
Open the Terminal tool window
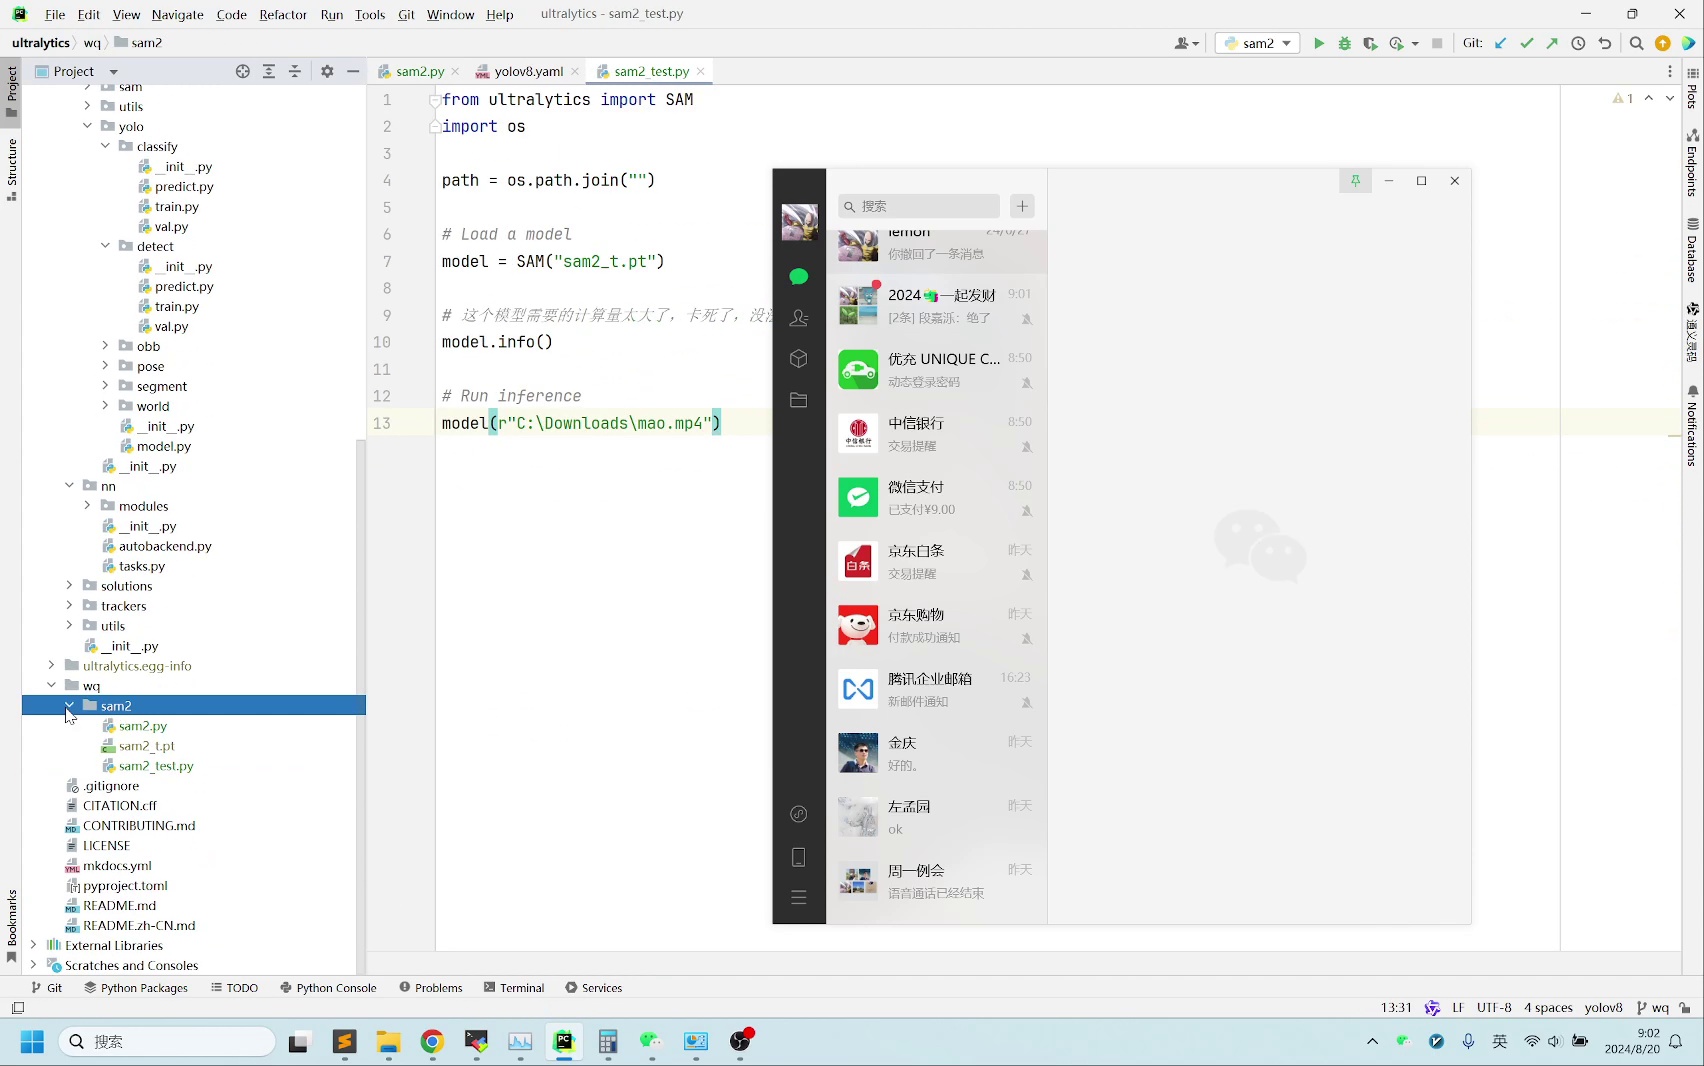(514, 987)
